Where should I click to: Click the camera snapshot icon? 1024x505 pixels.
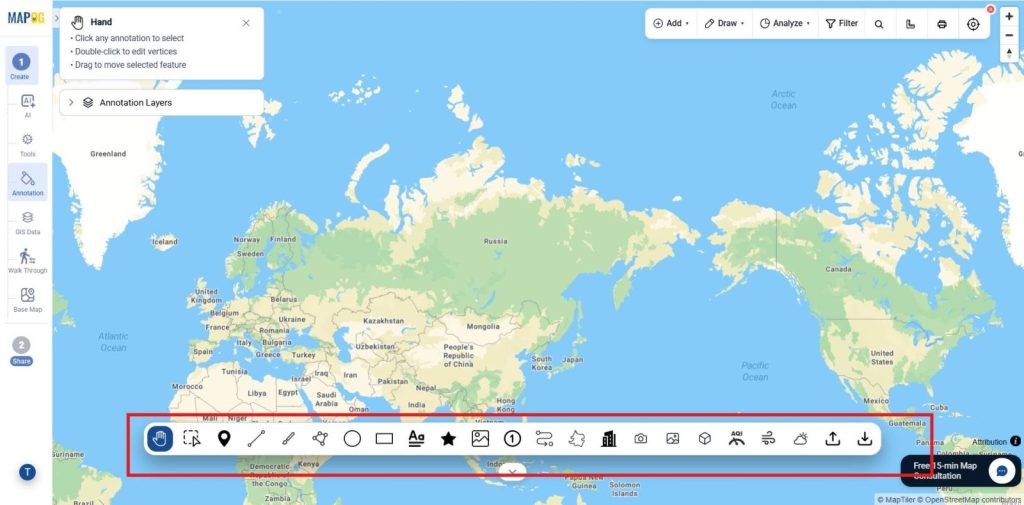click(x=641, y=439)
